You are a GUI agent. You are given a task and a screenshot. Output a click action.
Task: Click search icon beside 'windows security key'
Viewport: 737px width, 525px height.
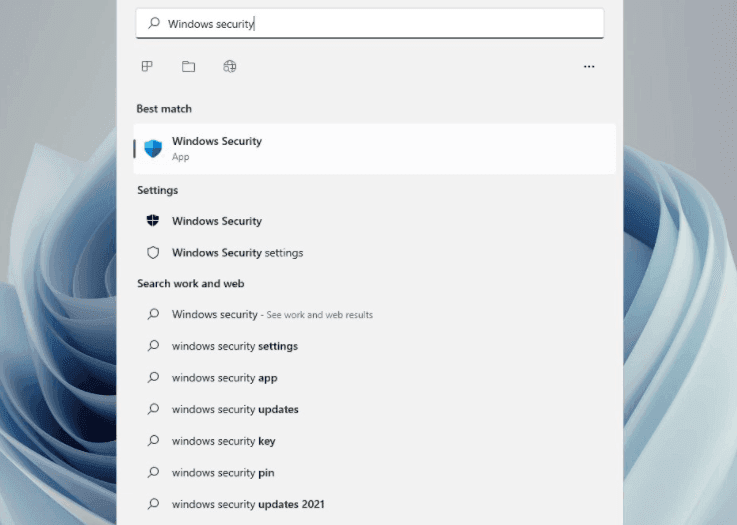coord(153,440)
